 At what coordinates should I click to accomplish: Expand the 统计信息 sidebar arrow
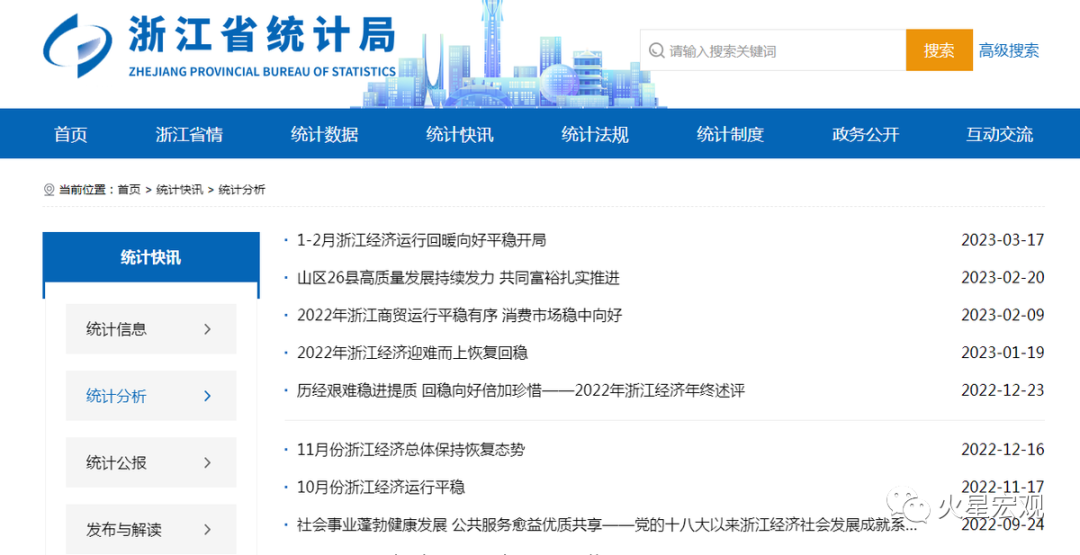pos(207,329)
